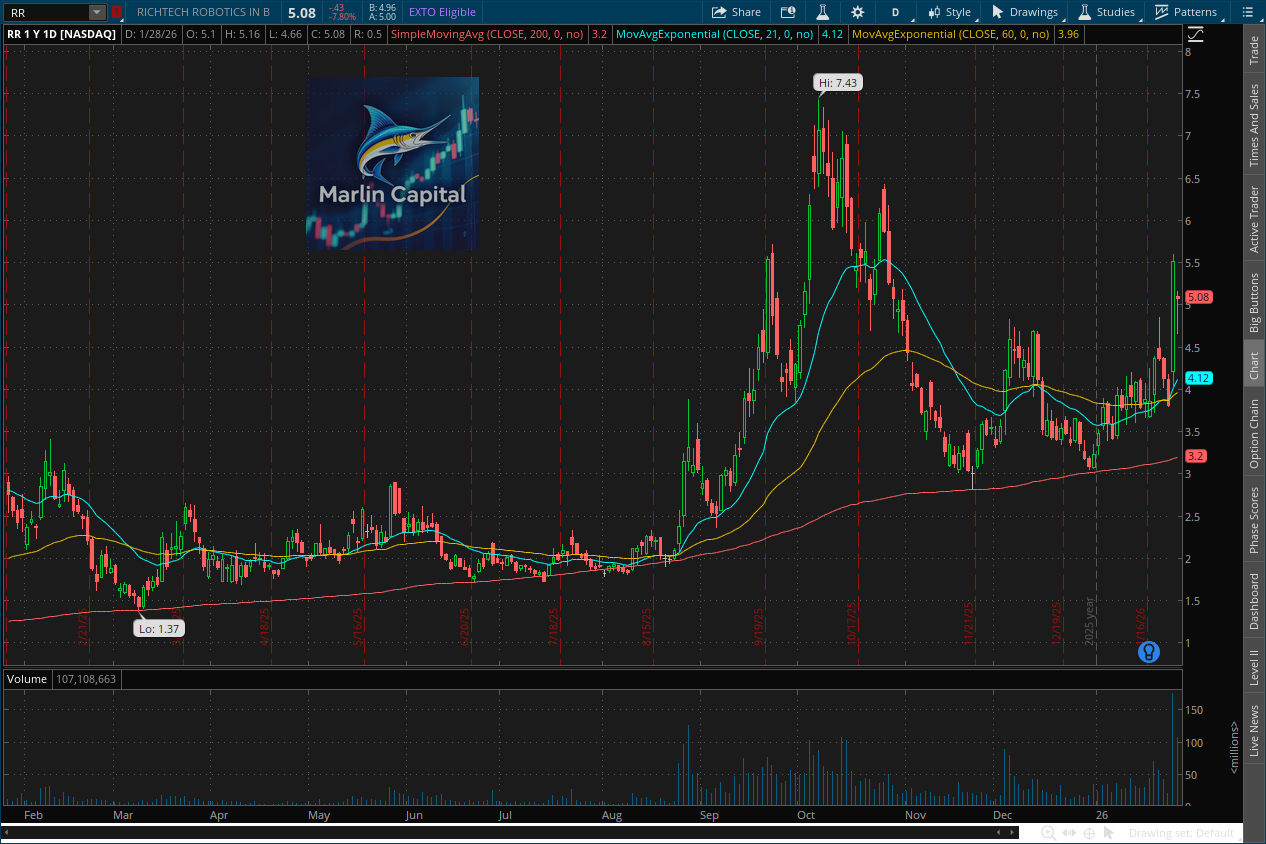Click the Share icon button
1266x844 pixels.
coord(736,12)
